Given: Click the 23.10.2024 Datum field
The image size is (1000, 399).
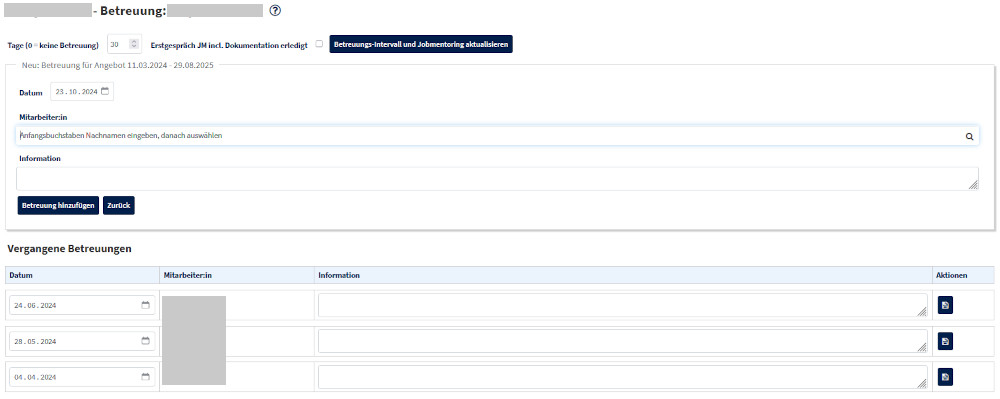Looking at the screenshot, I should (x=82, y=91).
